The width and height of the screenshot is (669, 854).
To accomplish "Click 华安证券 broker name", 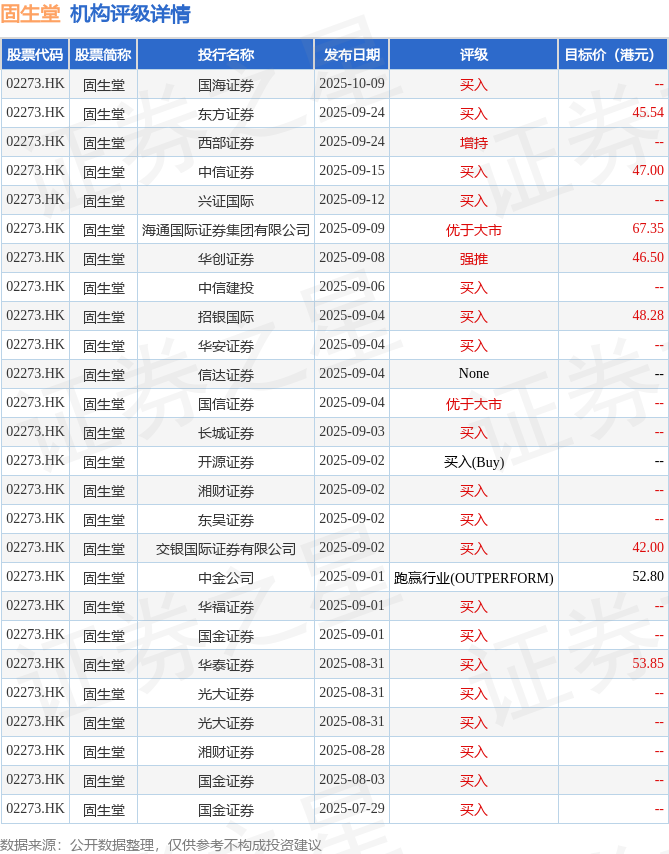I will 226,346.
